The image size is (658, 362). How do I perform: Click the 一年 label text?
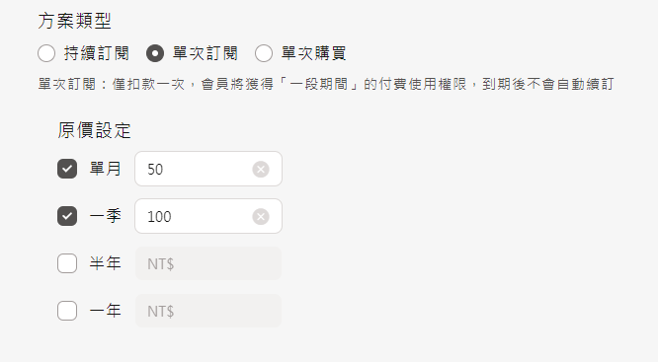pyautogui.click(x=105, y=311)
